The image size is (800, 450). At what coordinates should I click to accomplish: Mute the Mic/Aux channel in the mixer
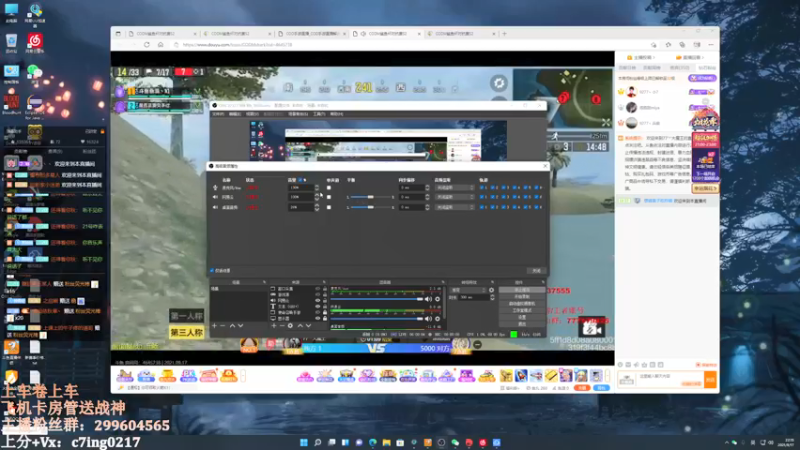coord(429,299)
